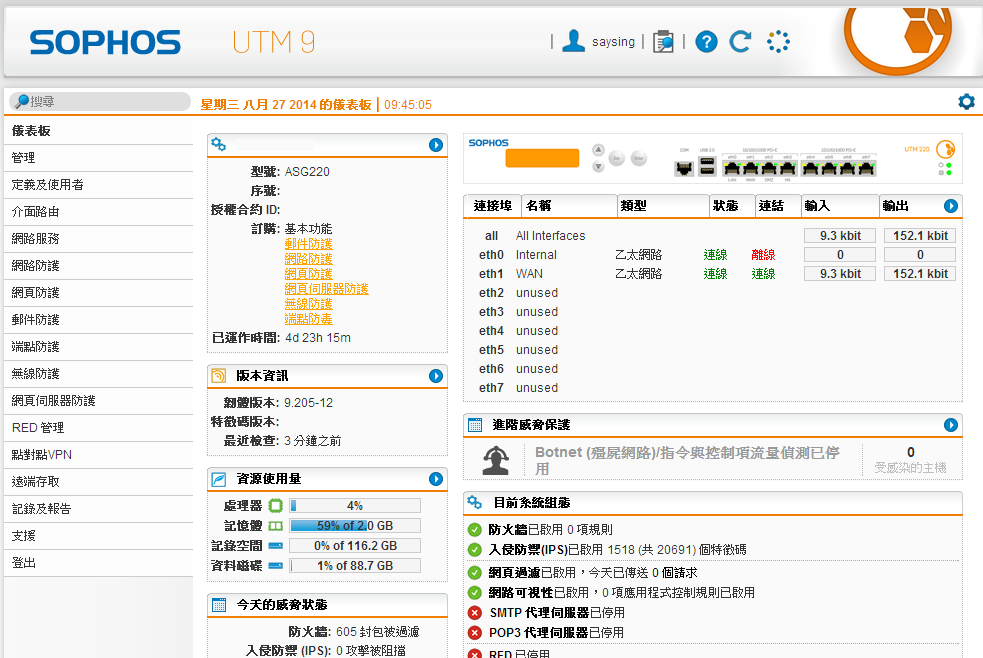Click the green check beside 入侵防禦(IPS)
The width and height of the screenshot is (983, 658).
point(475,550)
